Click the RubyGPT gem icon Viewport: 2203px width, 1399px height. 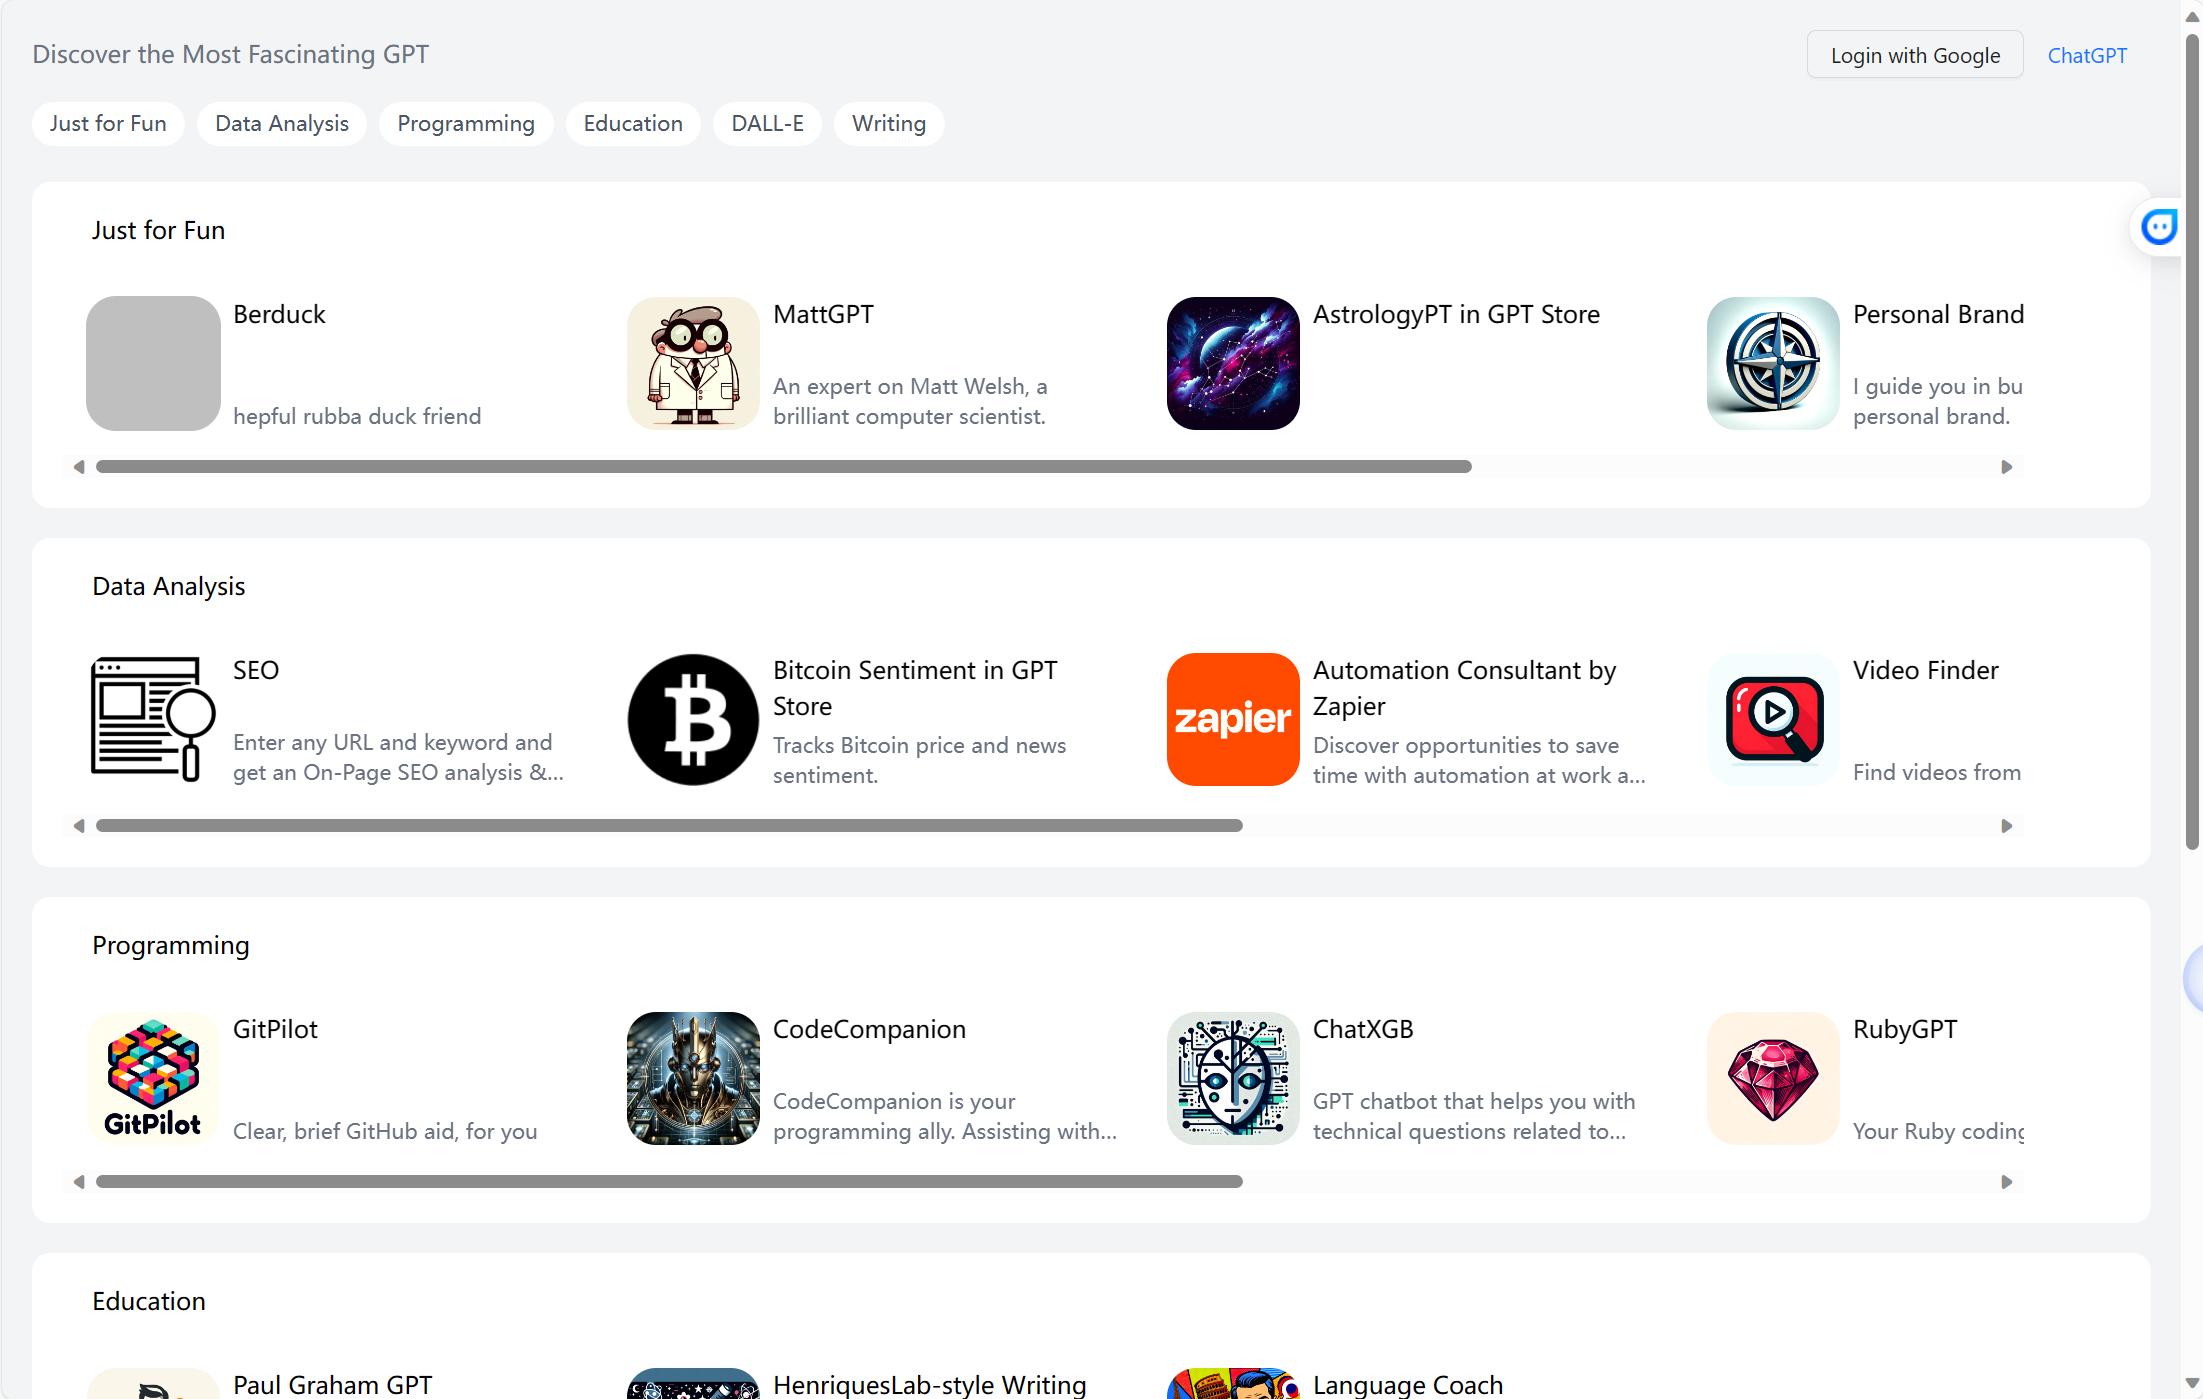click(1773, 1078)
